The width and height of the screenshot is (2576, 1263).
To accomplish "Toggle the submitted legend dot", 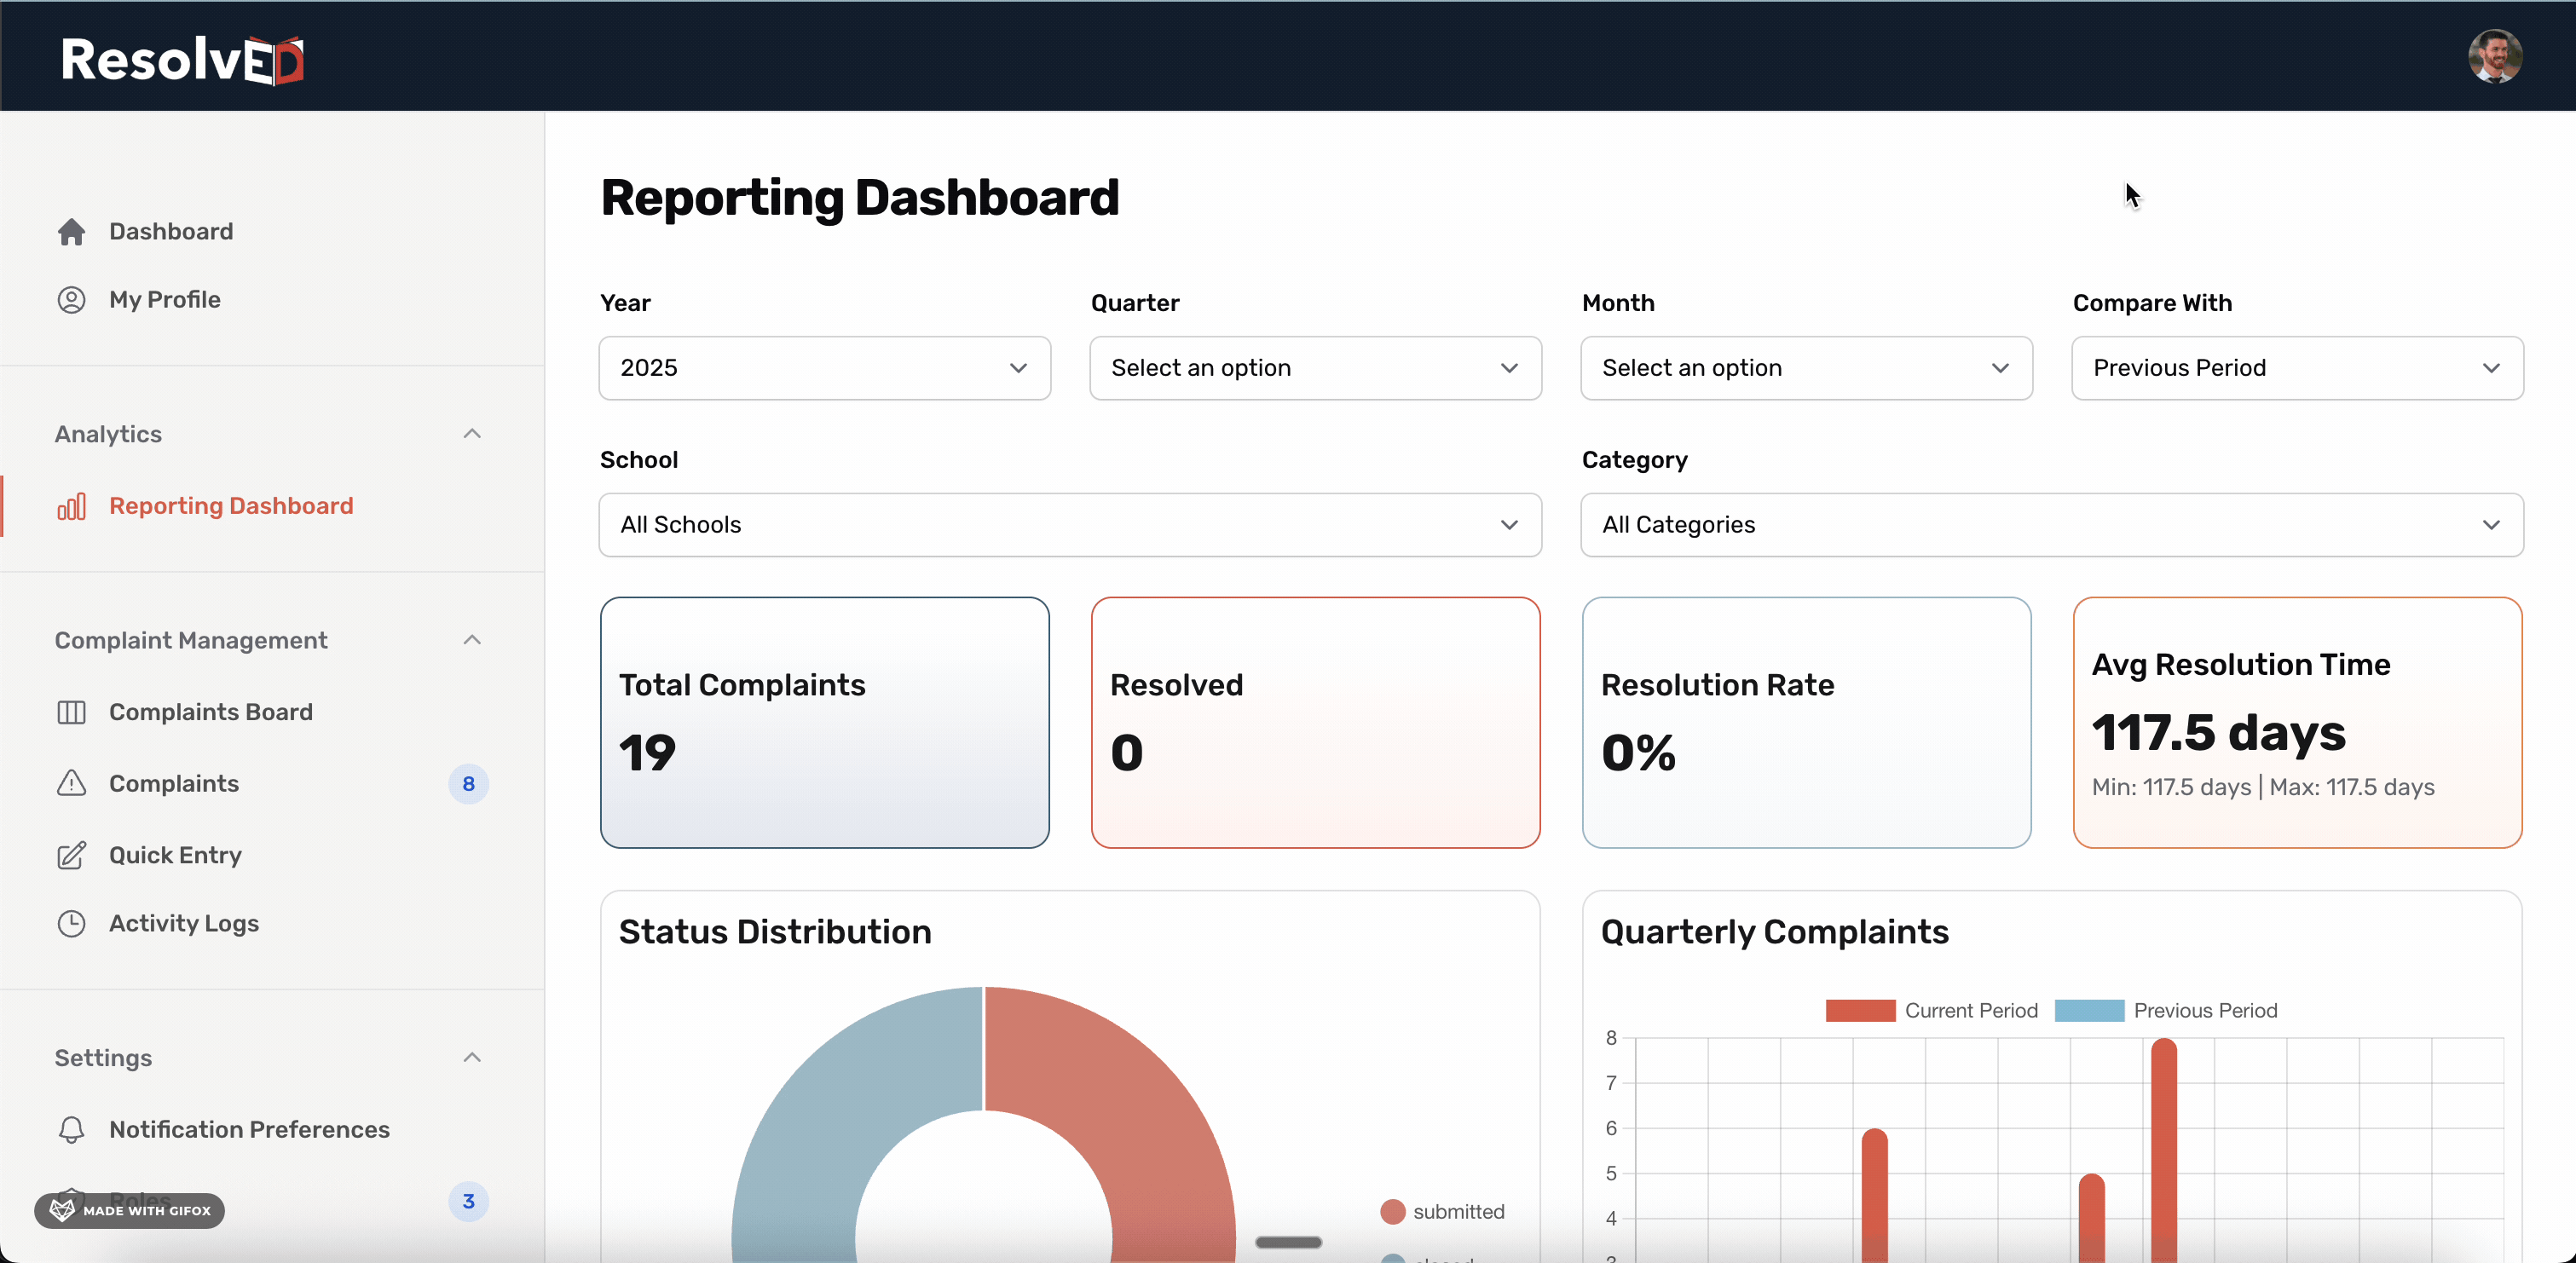I will 1392,1212.
